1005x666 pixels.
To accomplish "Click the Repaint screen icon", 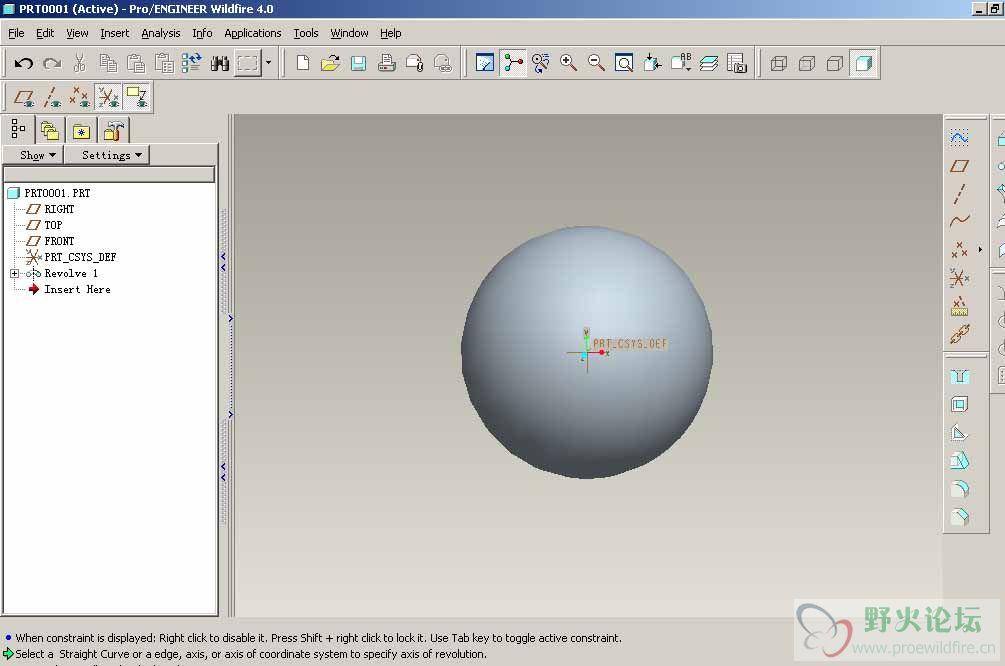I will pos(485,63).
